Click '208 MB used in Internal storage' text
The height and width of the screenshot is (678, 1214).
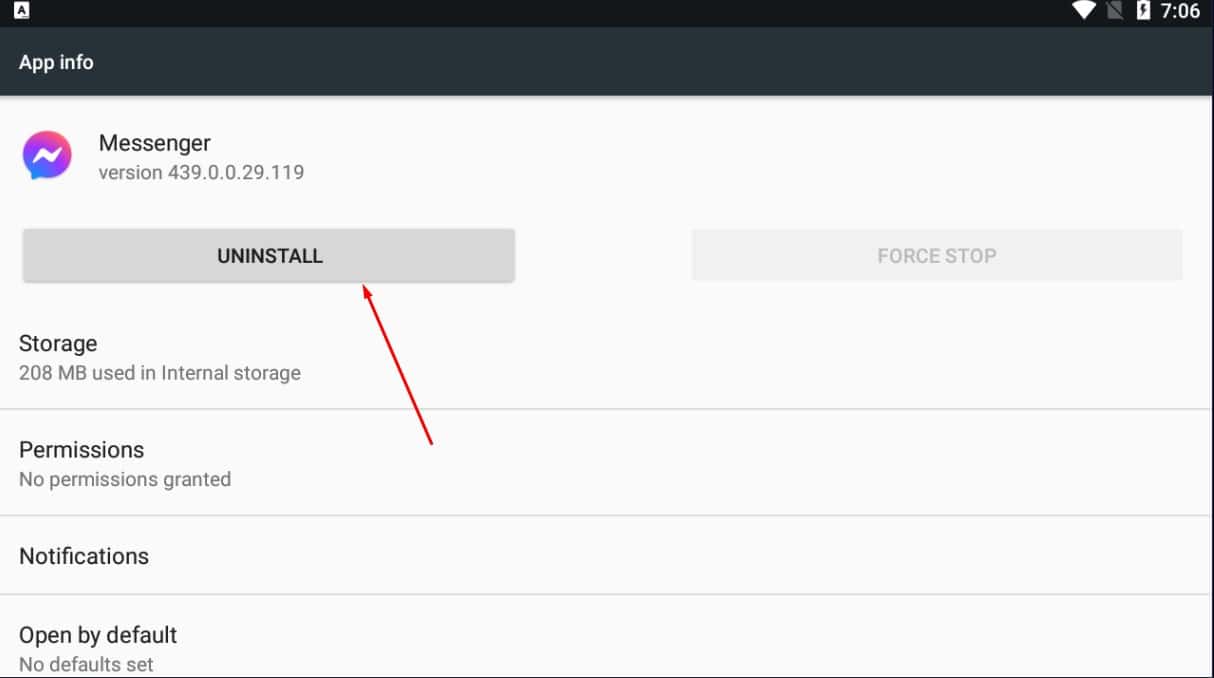(x=160, y=372)
